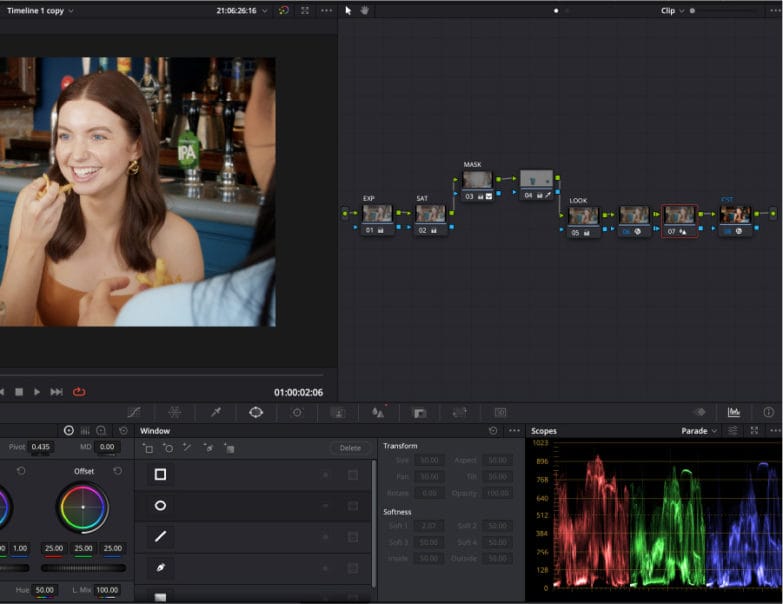Open scope settings sliders icon
Viewport: 783px width, 604px height.
tap(733, 430)
